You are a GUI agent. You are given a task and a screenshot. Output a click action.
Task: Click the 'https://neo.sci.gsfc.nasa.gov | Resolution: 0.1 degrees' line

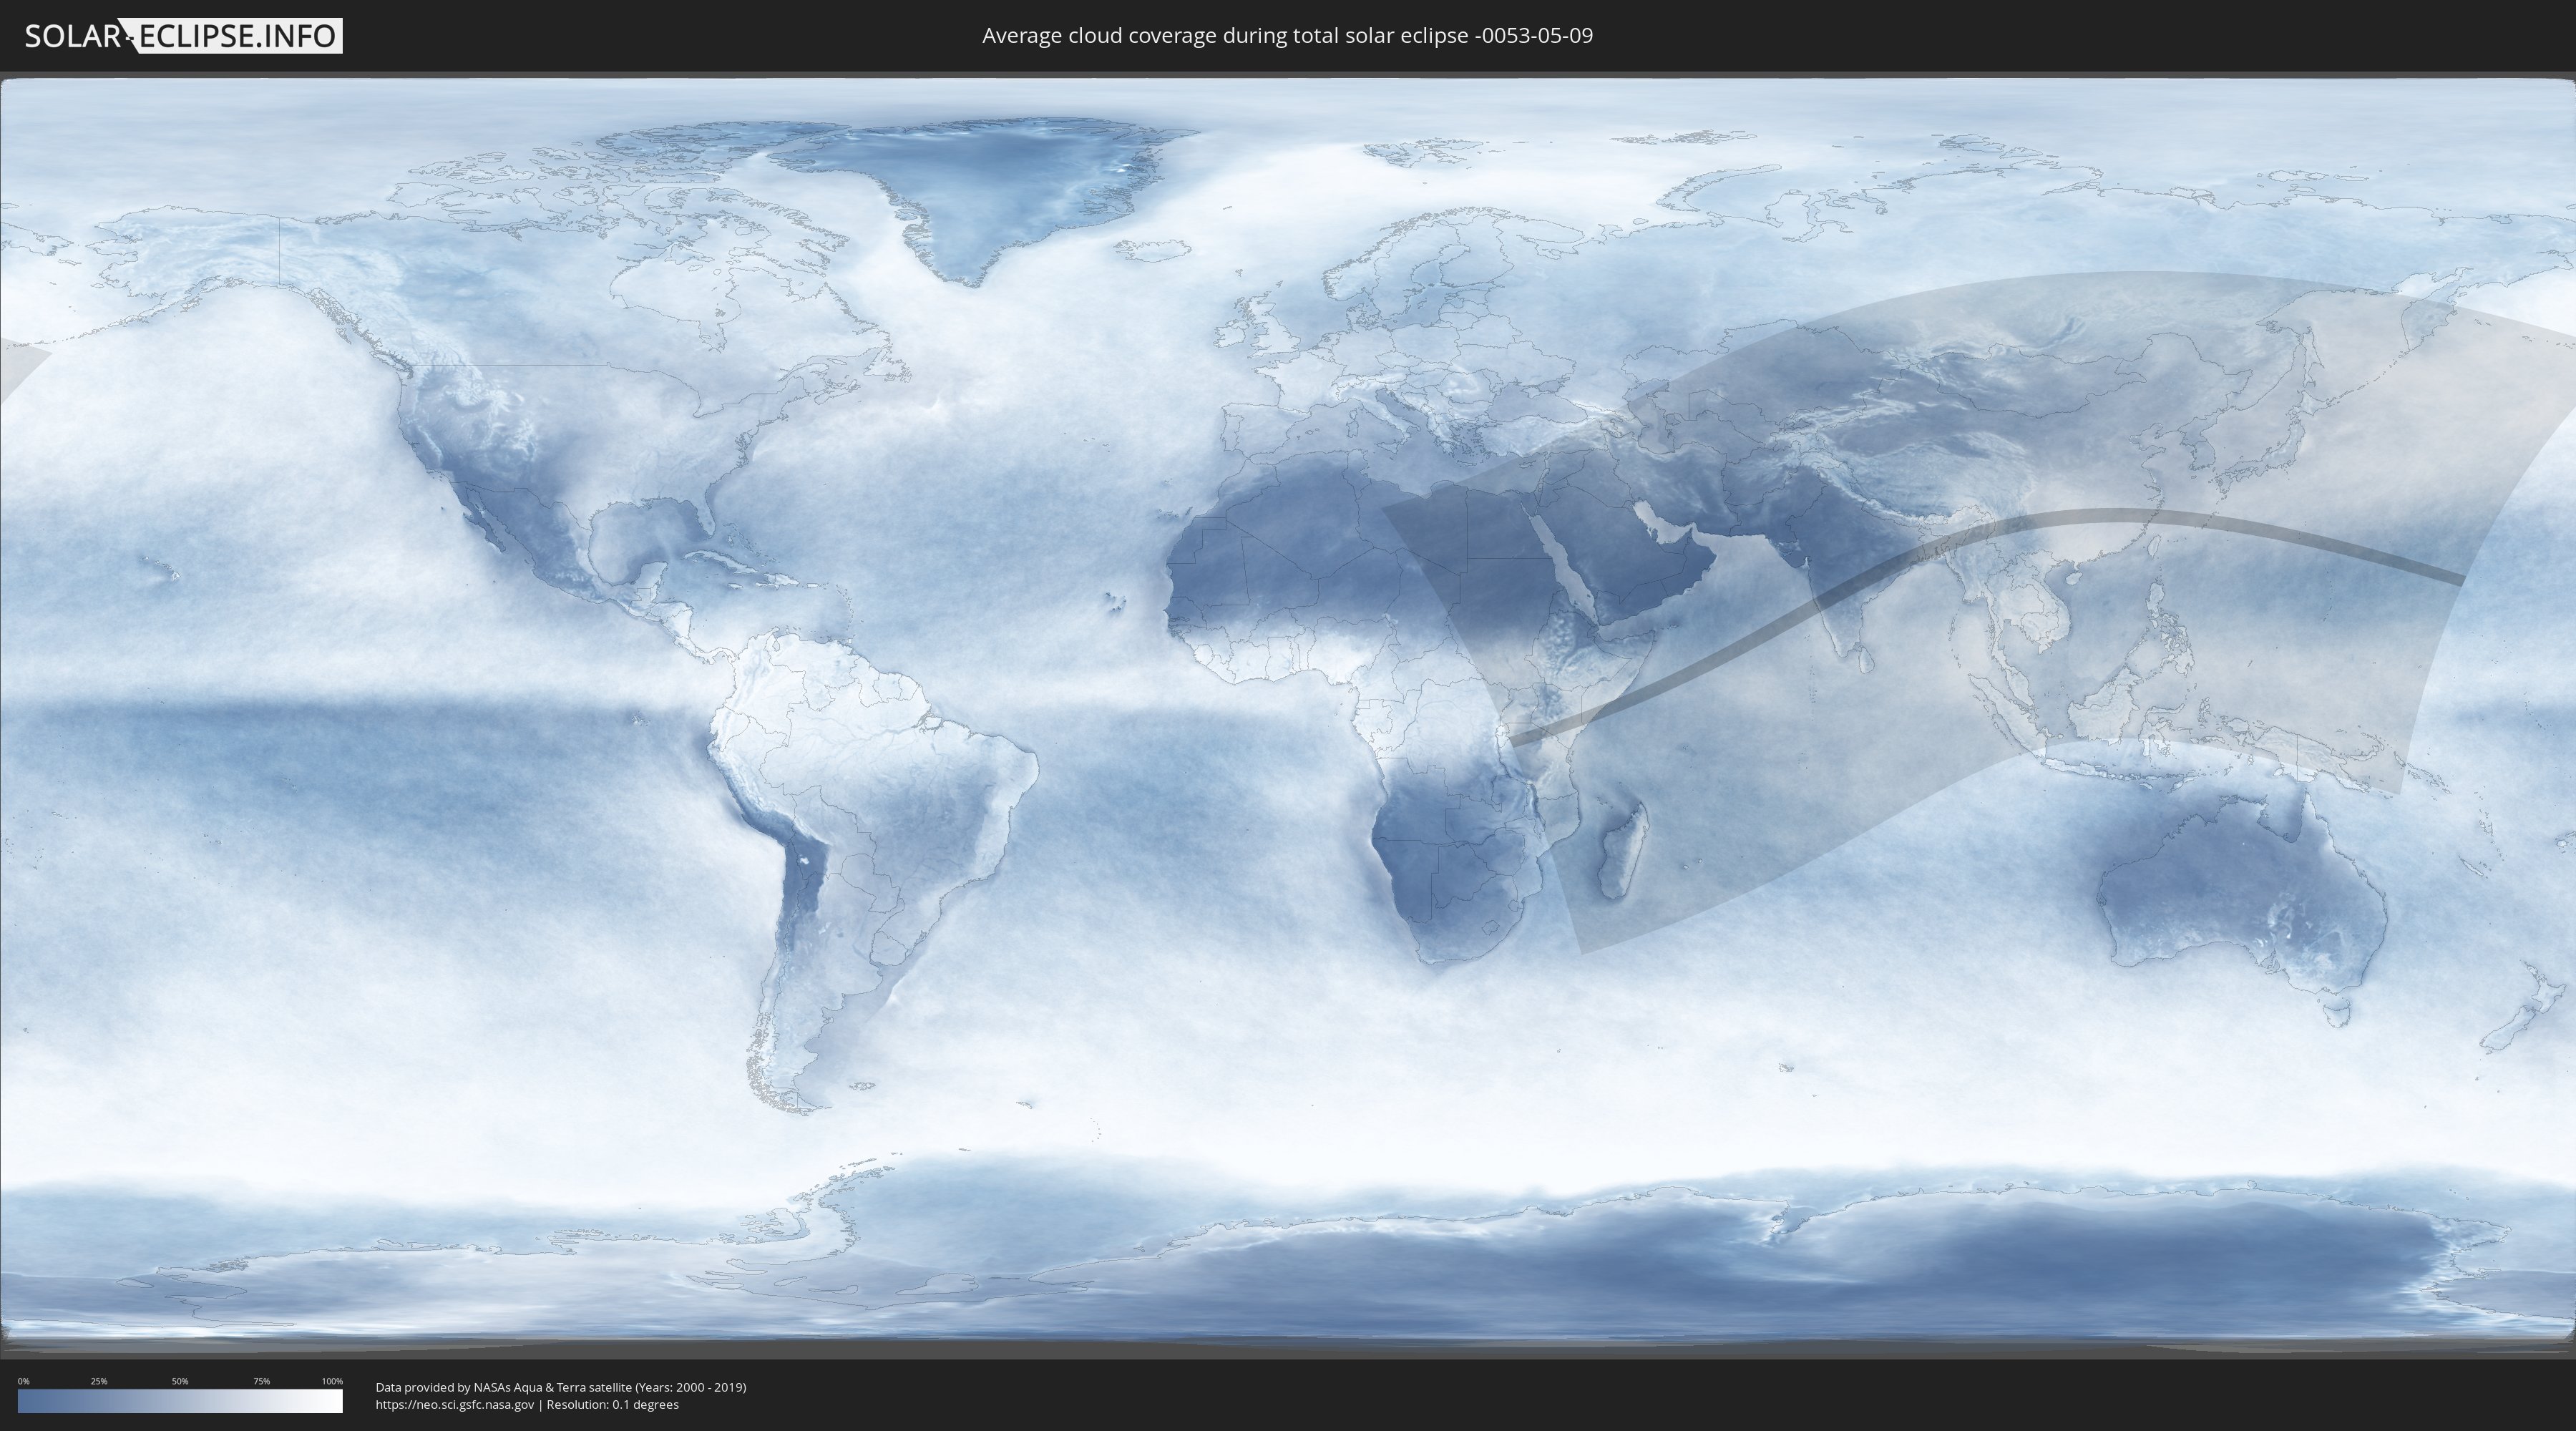527,1405
